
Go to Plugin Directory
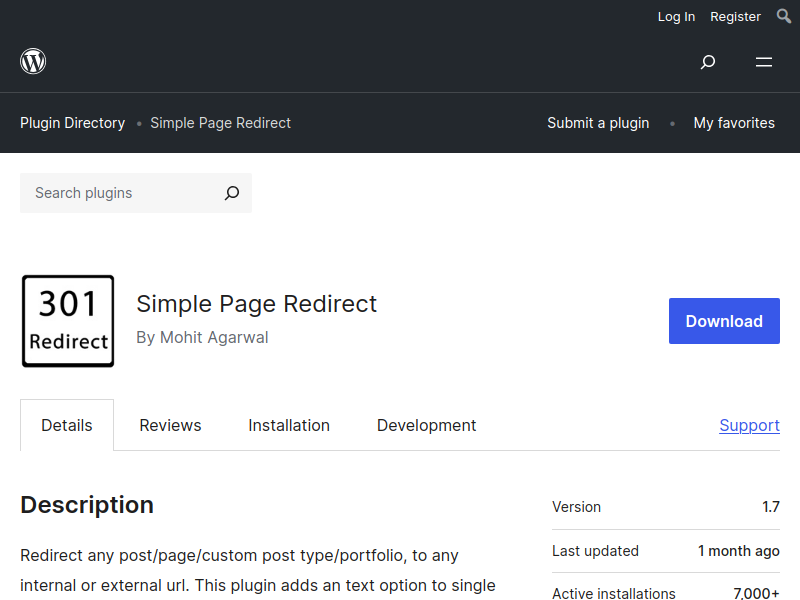click(72, 123)
